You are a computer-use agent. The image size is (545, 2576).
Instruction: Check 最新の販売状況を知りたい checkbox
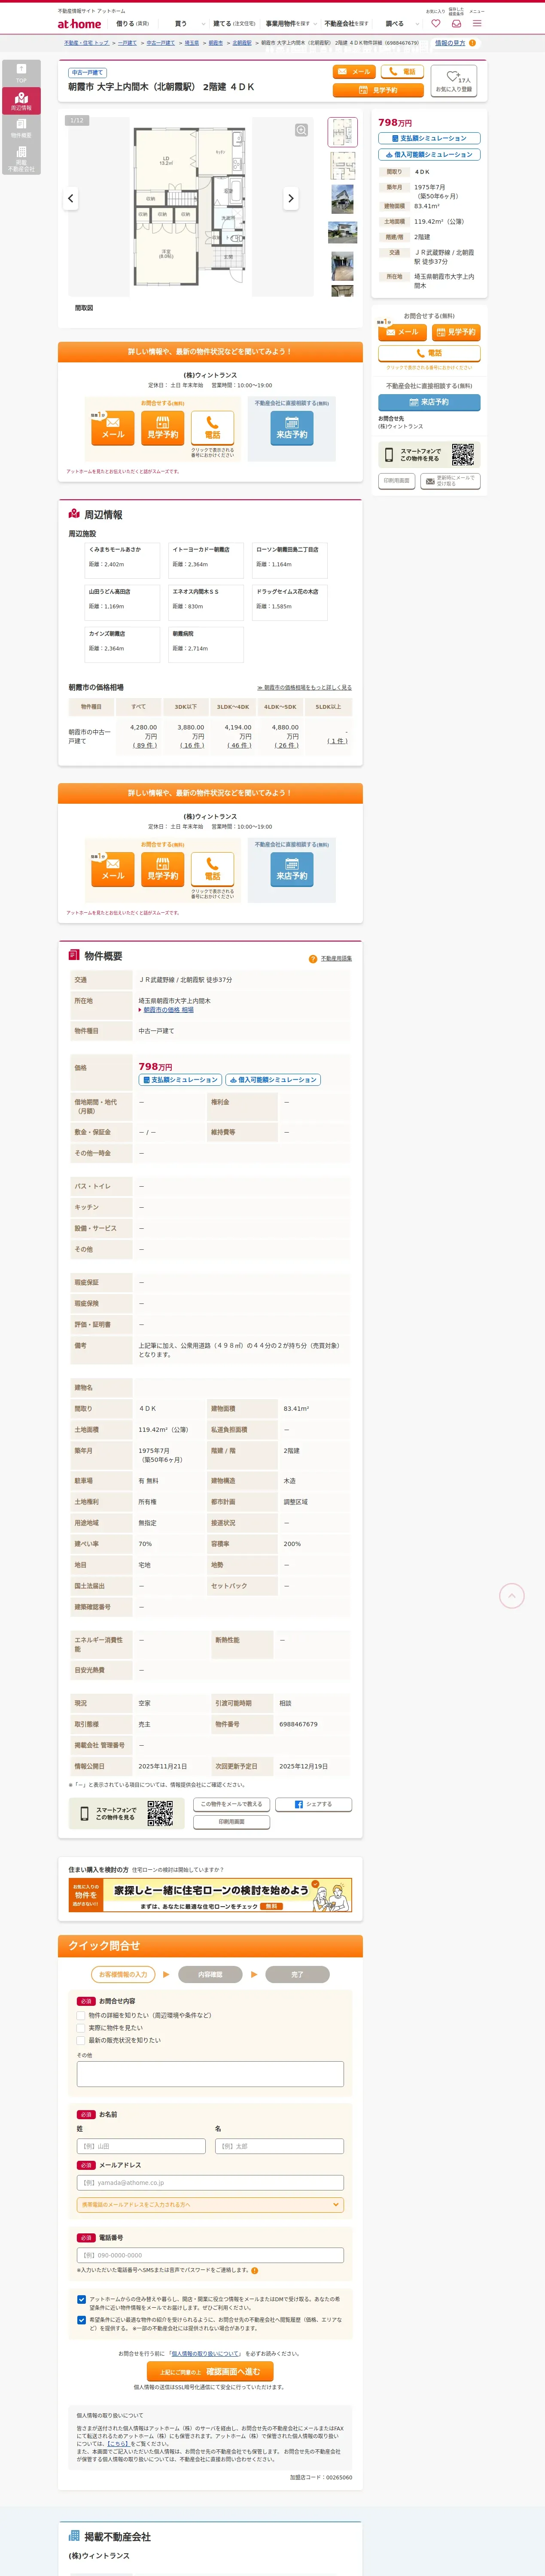pos(81,2040)
